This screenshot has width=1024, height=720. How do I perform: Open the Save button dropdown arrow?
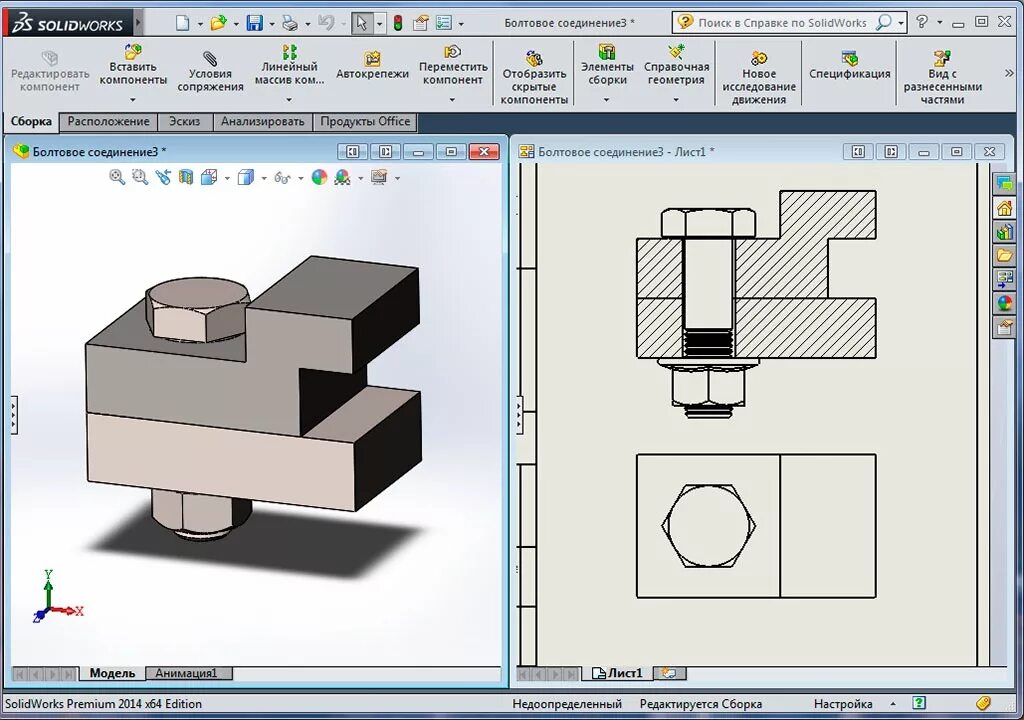point(270,21)
